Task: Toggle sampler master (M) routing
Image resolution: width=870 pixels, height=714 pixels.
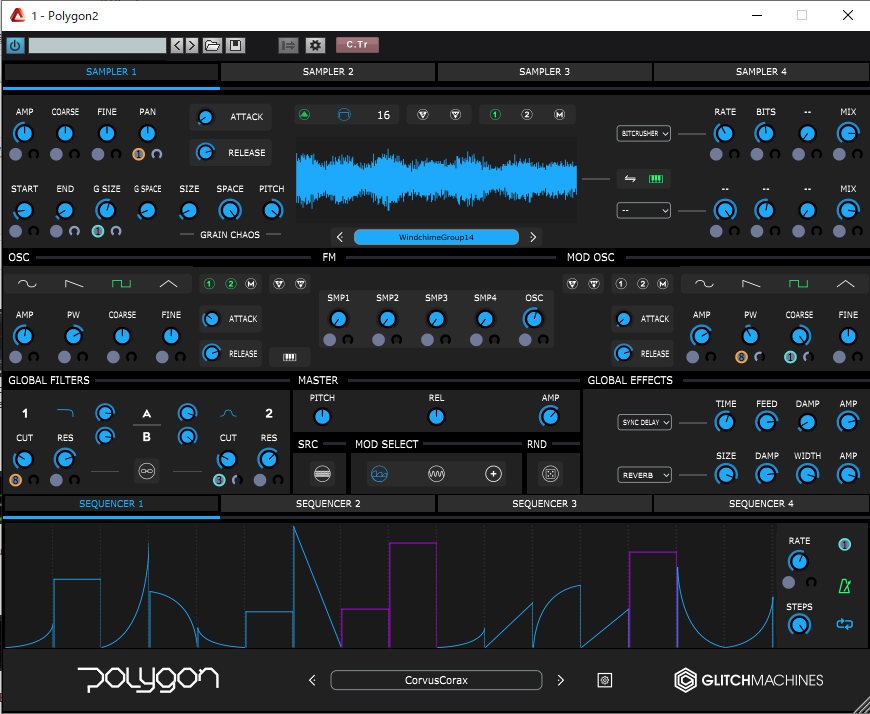Action: click(x=559, y=115)
